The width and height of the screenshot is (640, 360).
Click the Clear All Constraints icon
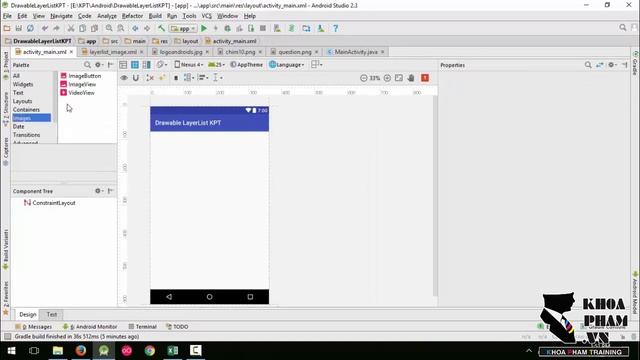pos(150,78)
